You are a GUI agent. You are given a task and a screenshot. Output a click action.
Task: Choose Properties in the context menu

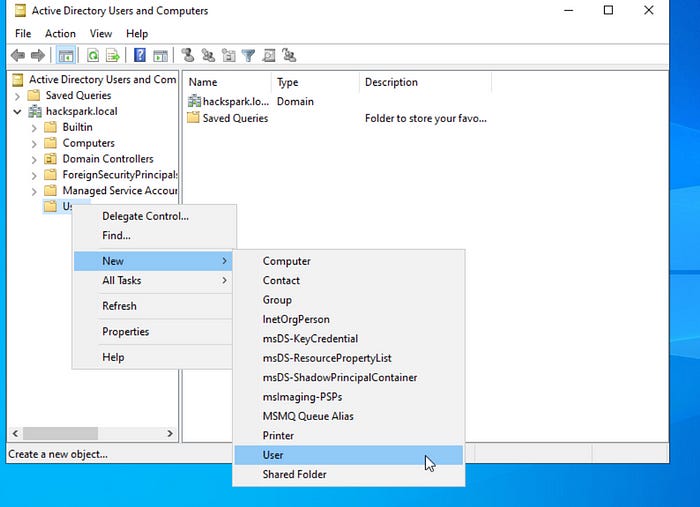click(x=153, y=332)
